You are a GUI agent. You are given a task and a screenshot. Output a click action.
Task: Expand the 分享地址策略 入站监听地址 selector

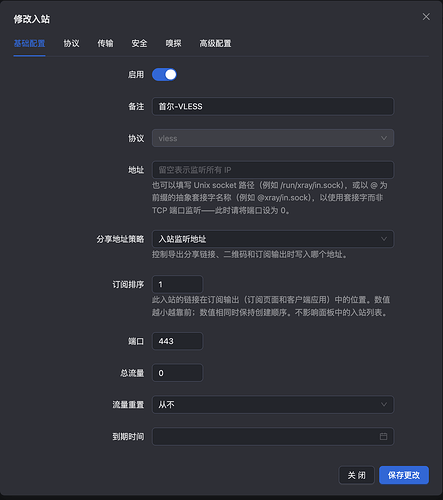click(273, 239)
